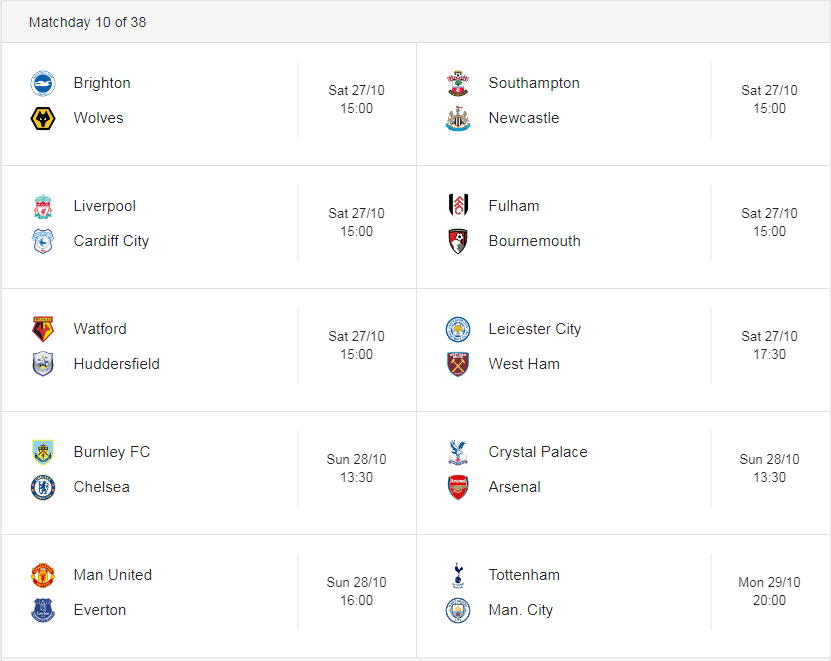The width and height of the screenshot is (831, 661).
Task: Open the Leicester City team link
Action: 534,329
